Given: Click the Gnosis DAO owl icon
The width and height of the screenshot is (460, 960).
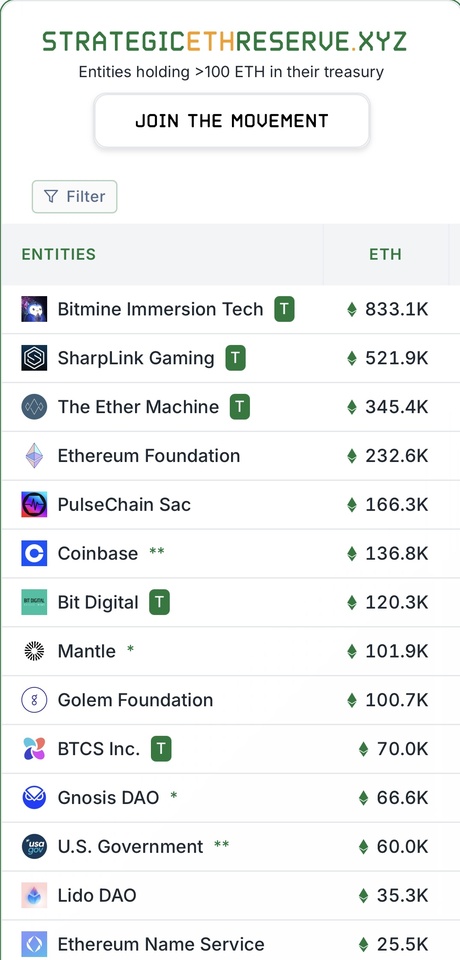Looking at the screenshot, I should click(x=34, y=798).
